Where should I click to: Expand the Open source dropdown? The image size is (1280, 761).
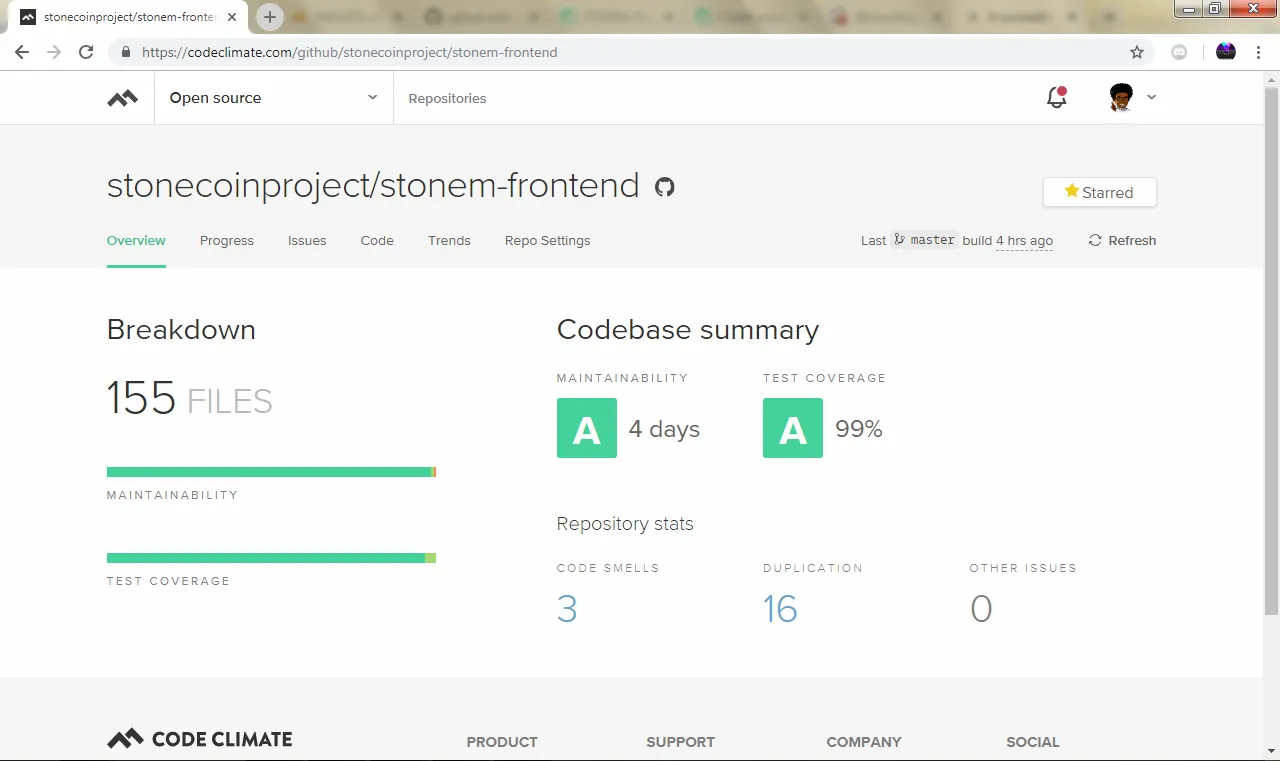point(274,98)
